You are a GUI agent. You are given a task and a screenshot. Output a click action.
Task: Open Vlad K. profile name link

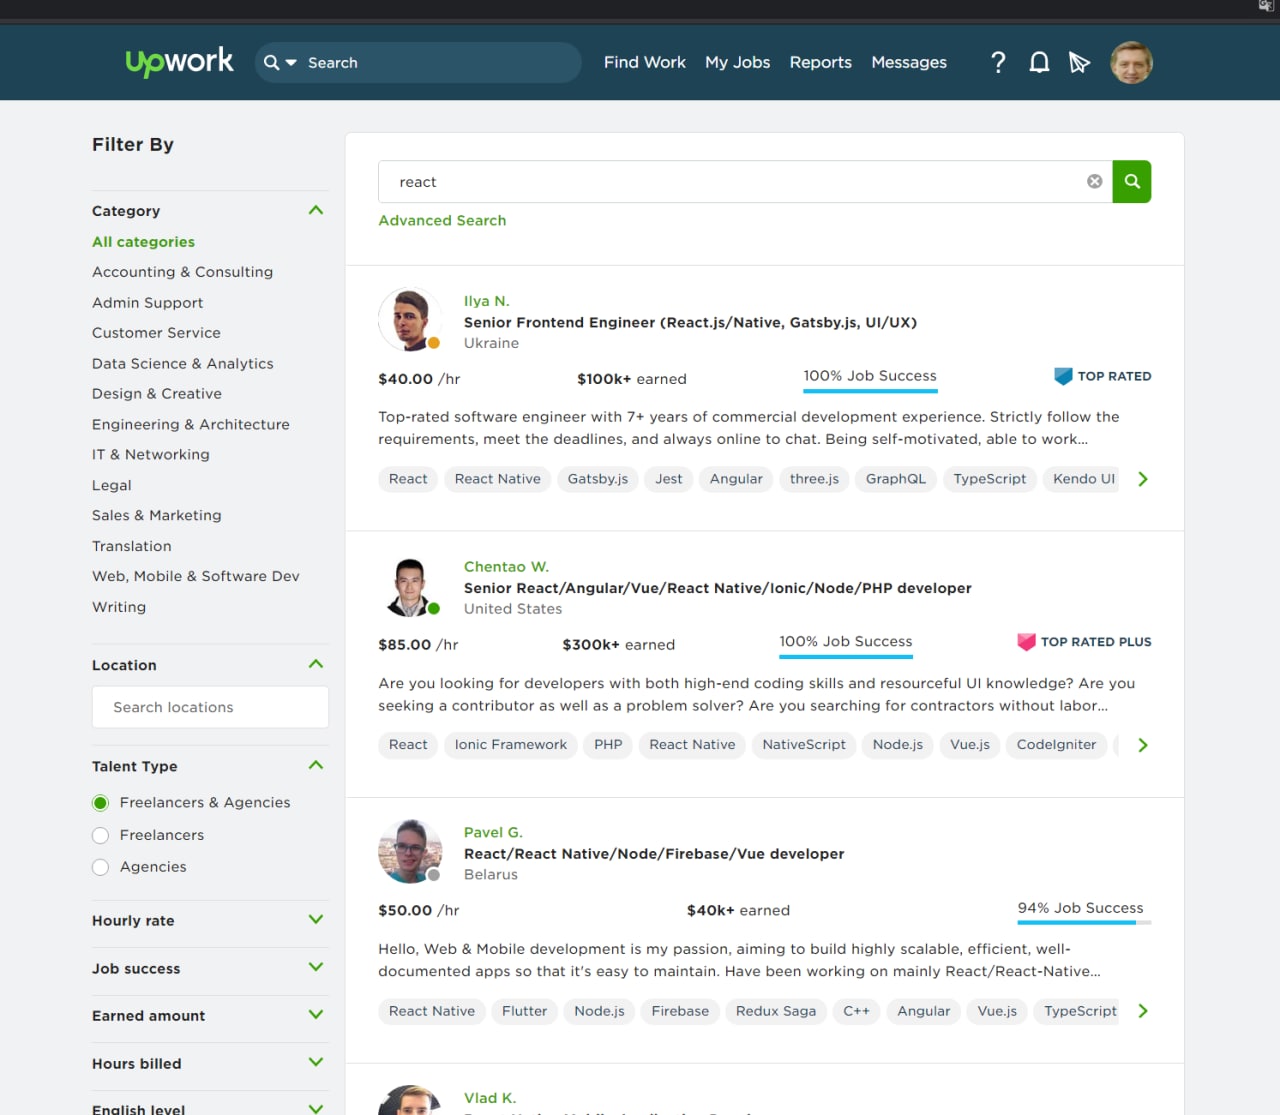(490, 1098)
